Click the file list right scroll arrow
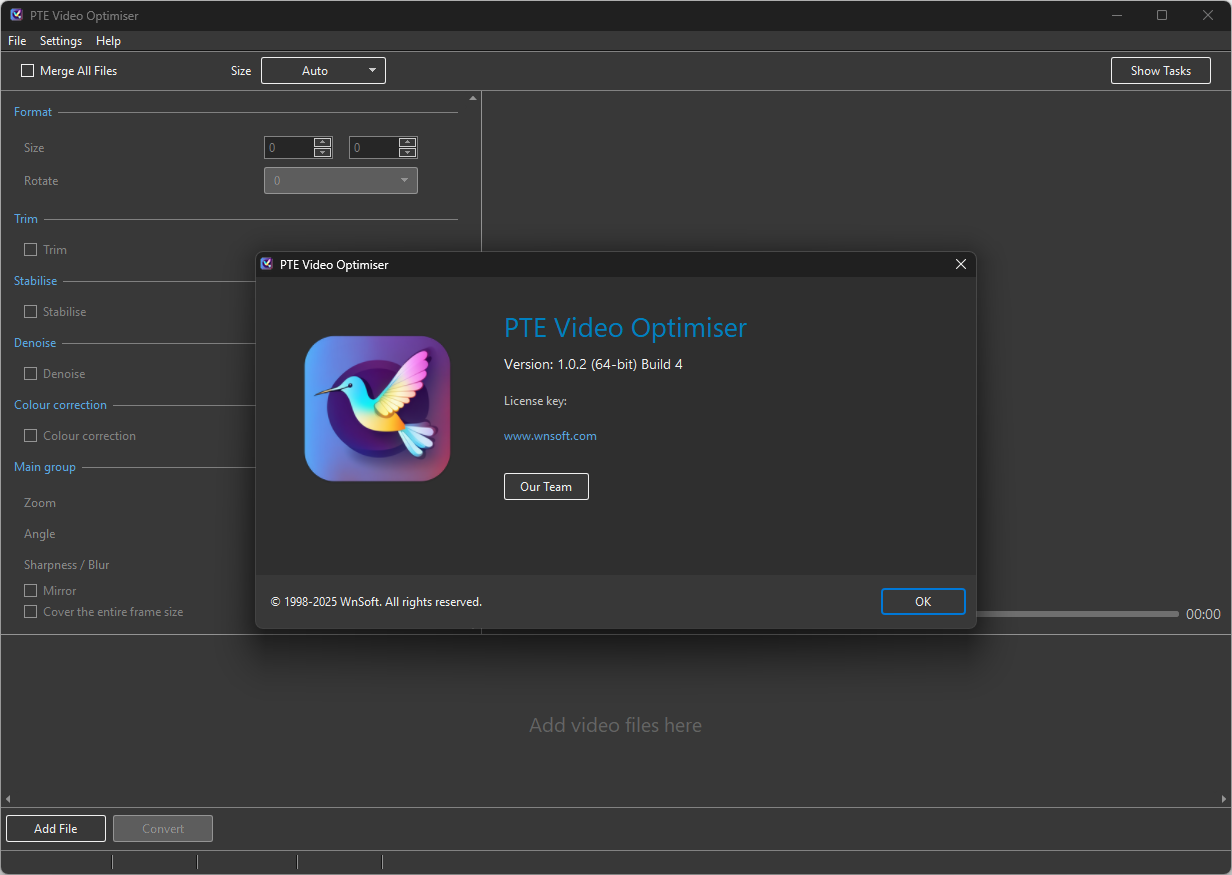This screenshot has width=1232, height=875. pyautogui.click(x=1224, y=799)
